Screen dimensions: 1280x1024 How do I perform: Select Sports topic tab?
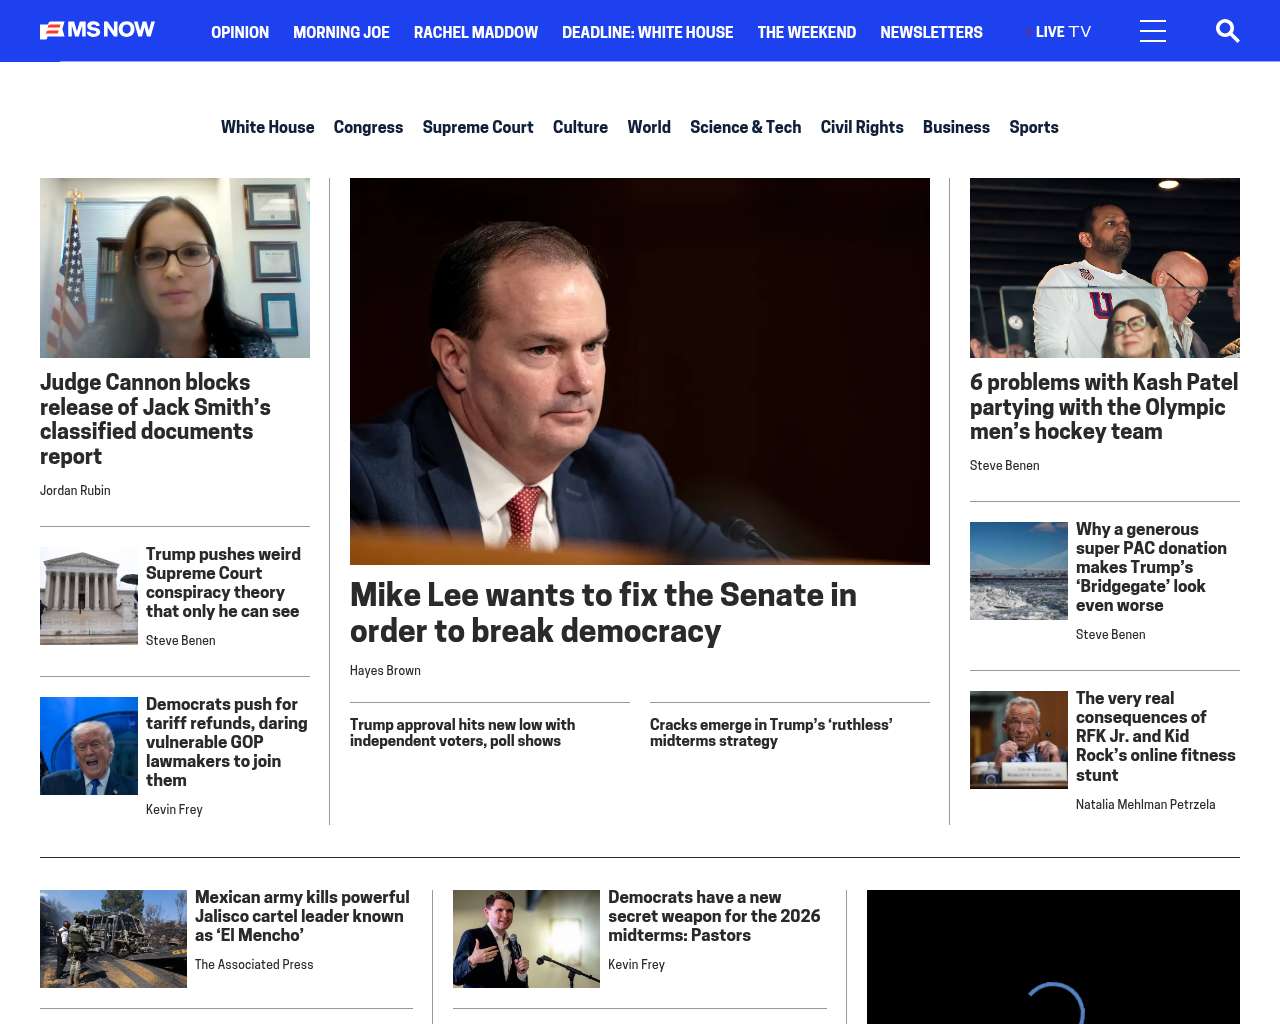pos(1033,127)
